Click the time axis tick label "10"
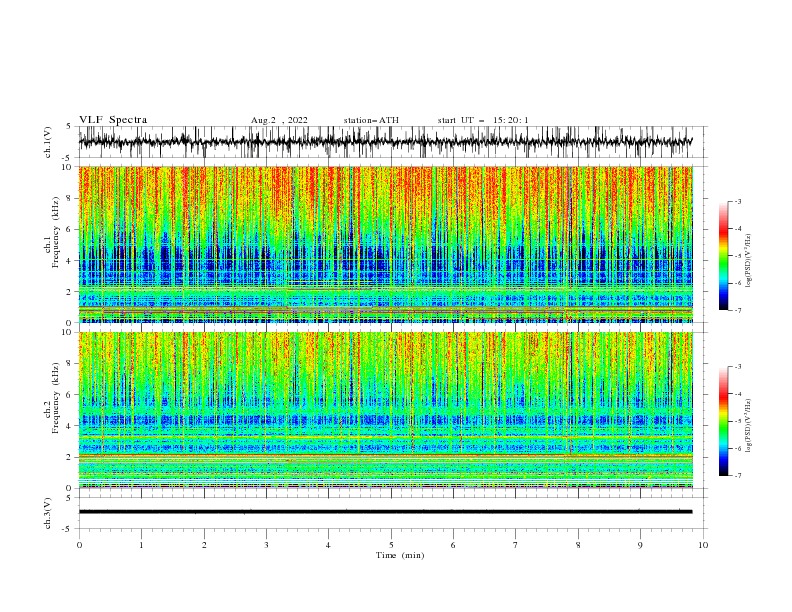 click(x=703, y=545)
